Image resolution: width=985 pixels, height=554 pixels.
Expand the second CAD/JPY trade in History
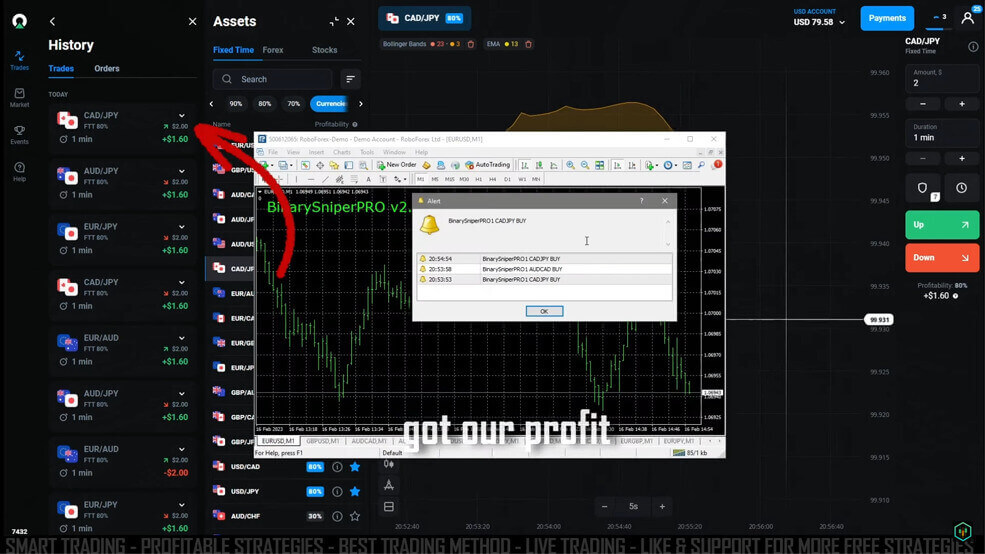pyautogui.click(x=182, y=283)
